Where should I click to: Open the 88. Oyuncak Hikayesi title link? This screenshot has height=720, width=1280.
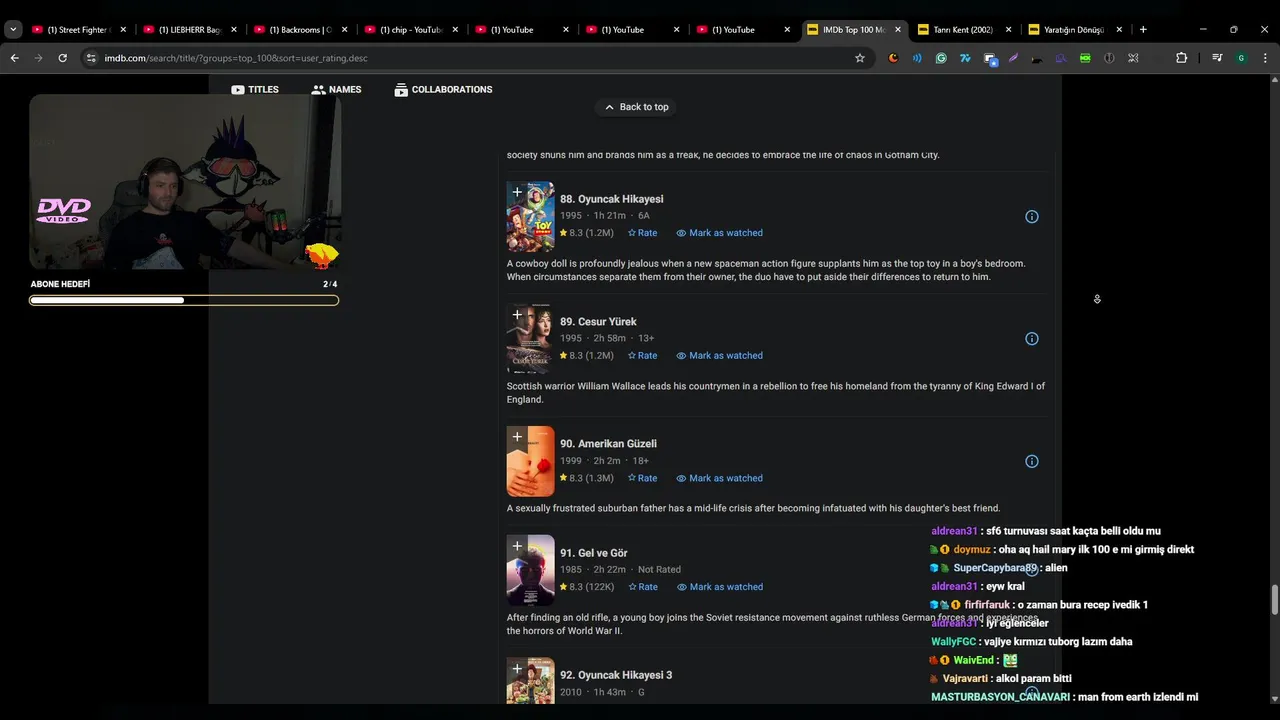pos(612,199)
